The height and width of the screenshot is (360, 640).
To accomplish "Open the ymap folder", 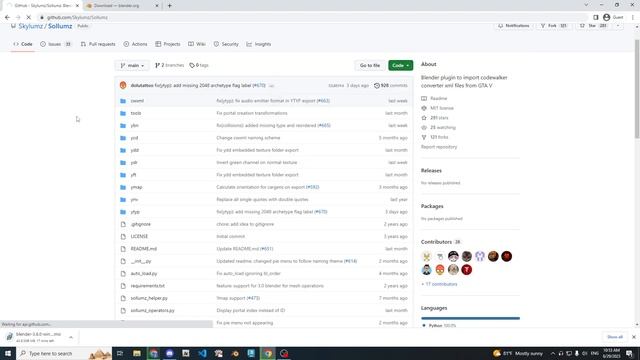I will click(136, 187).
